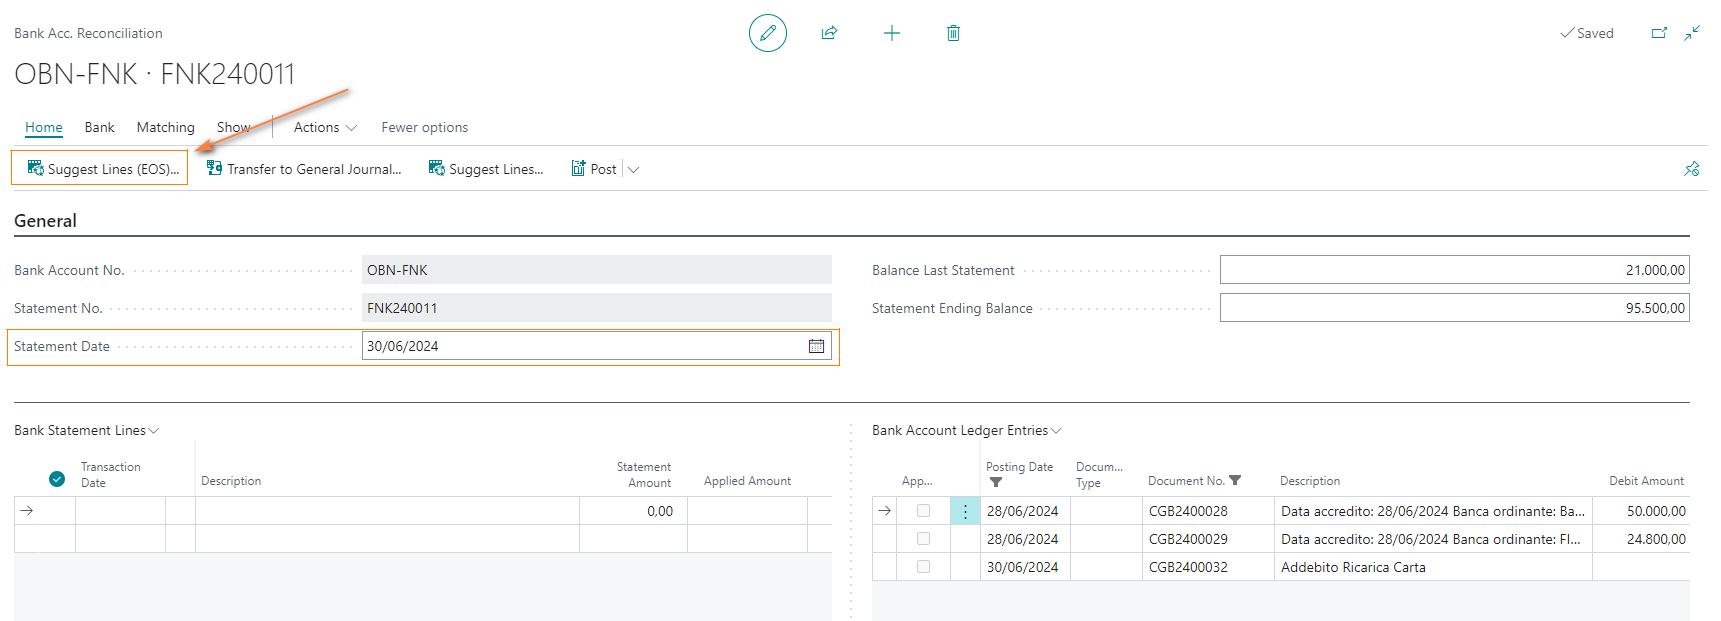Click the Statement Ending Balance field
Screen dimensions: 1721x621
pos(1455,308)
